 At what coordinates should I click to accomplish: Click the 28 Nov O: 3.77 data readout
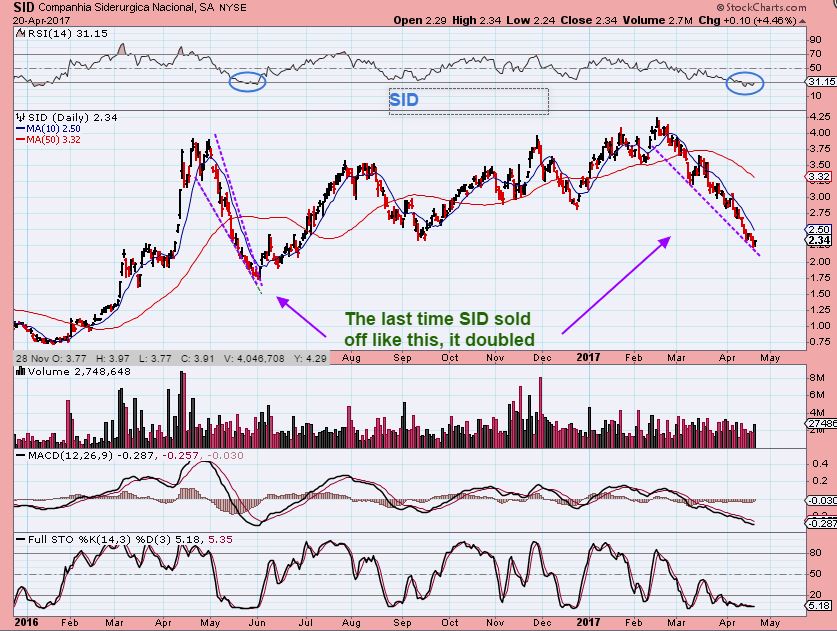52,358
